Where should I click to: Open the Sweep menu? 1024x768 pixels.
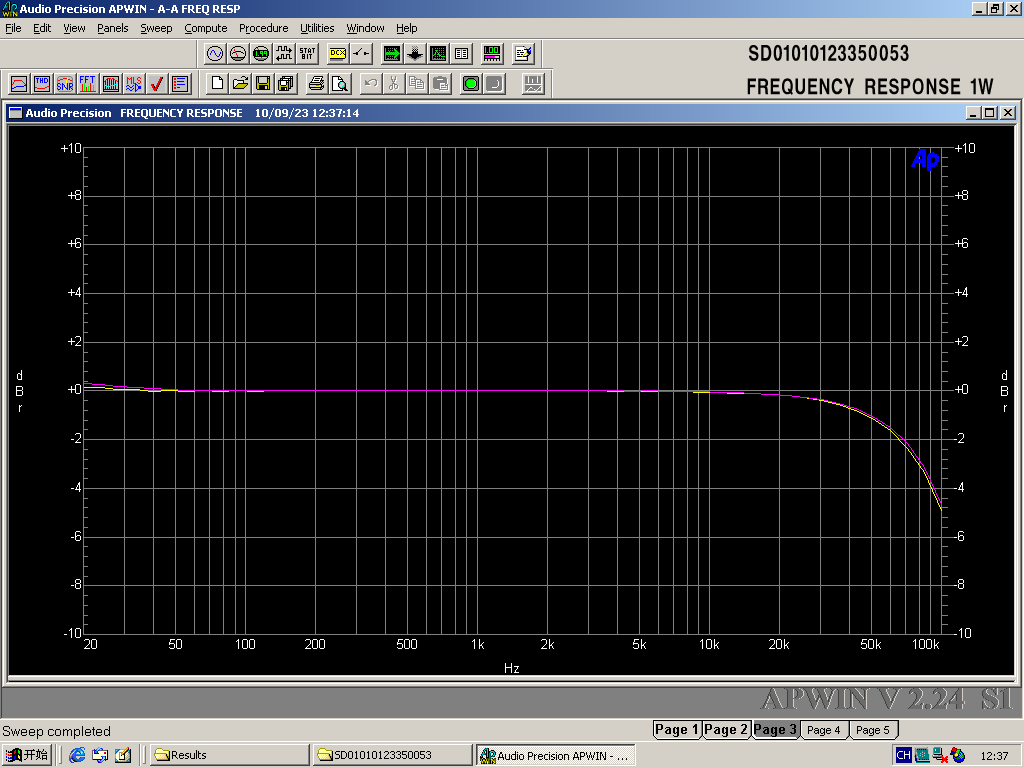click(156, 28)
